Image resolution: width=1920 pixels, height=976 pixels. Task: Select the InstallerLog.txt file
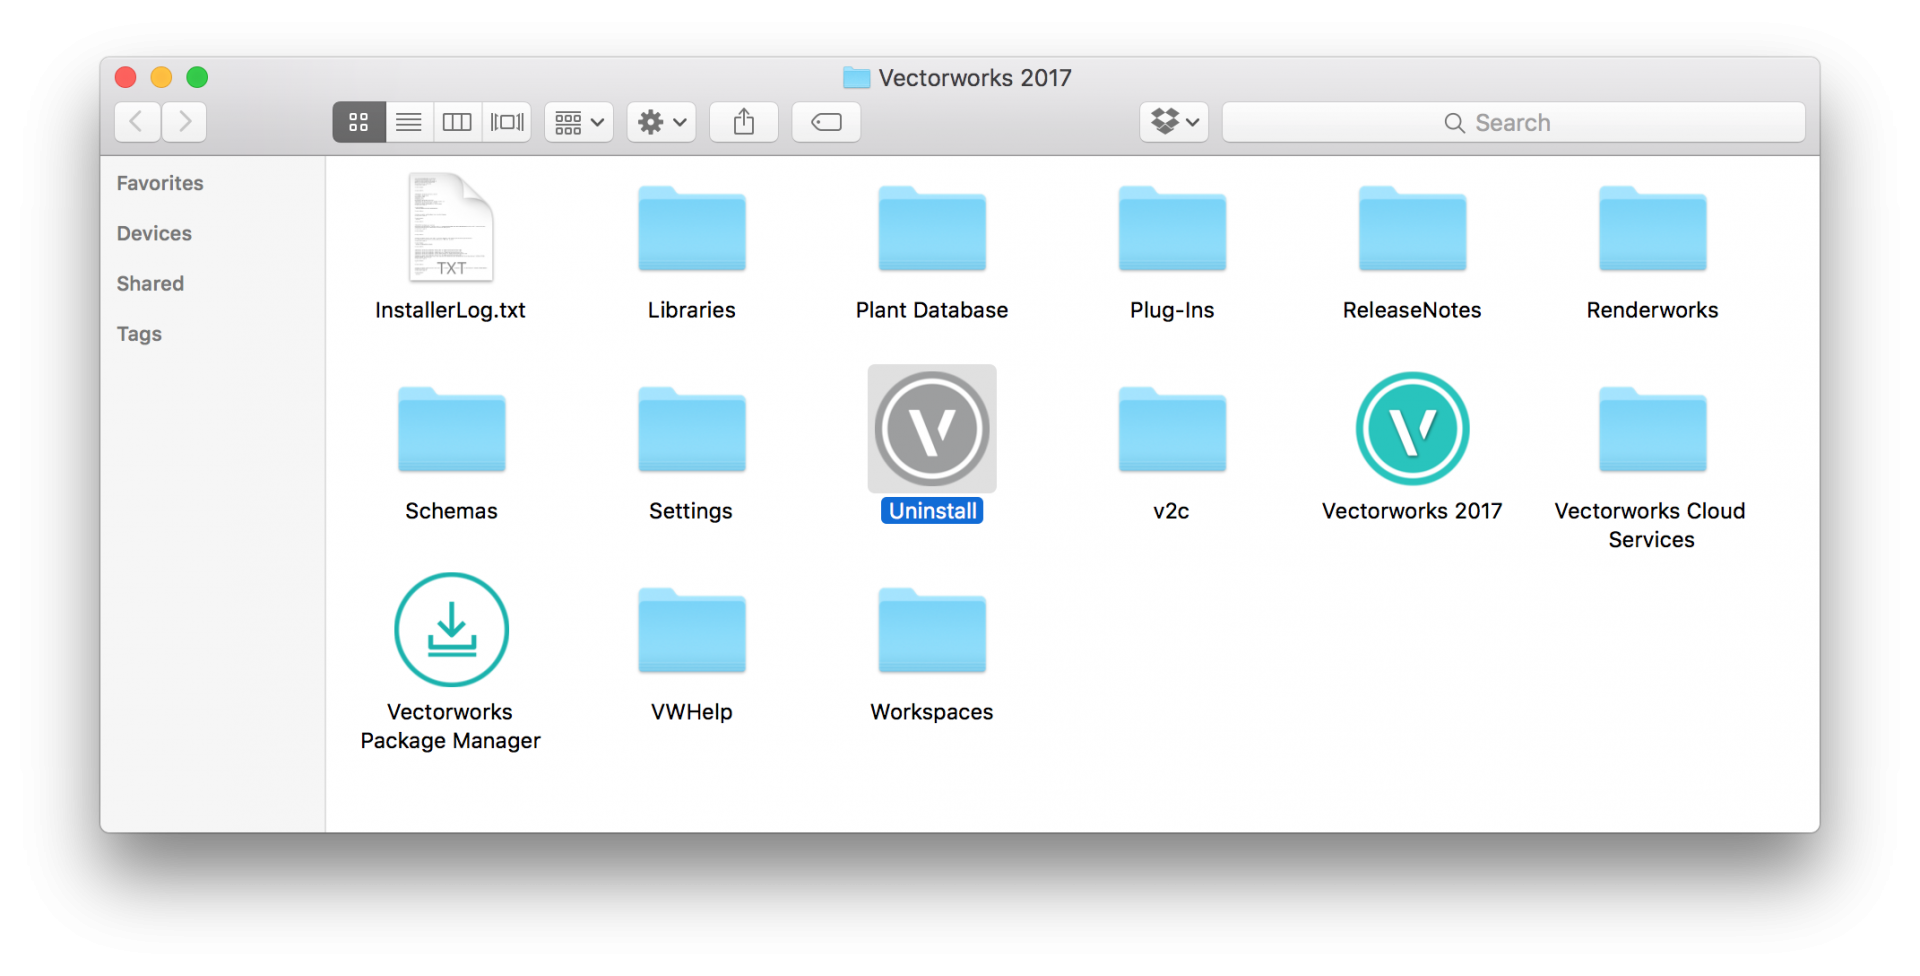[451, 229]
